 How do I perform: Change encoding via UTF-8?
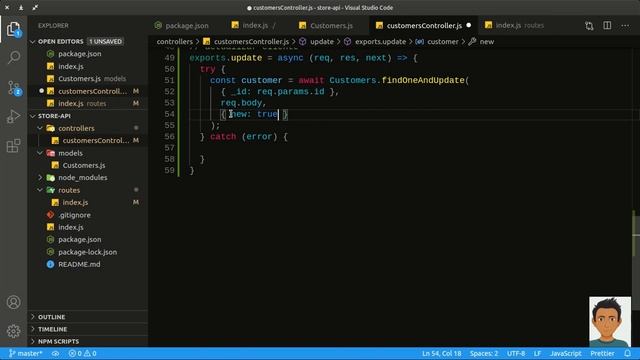click(516, 353)
